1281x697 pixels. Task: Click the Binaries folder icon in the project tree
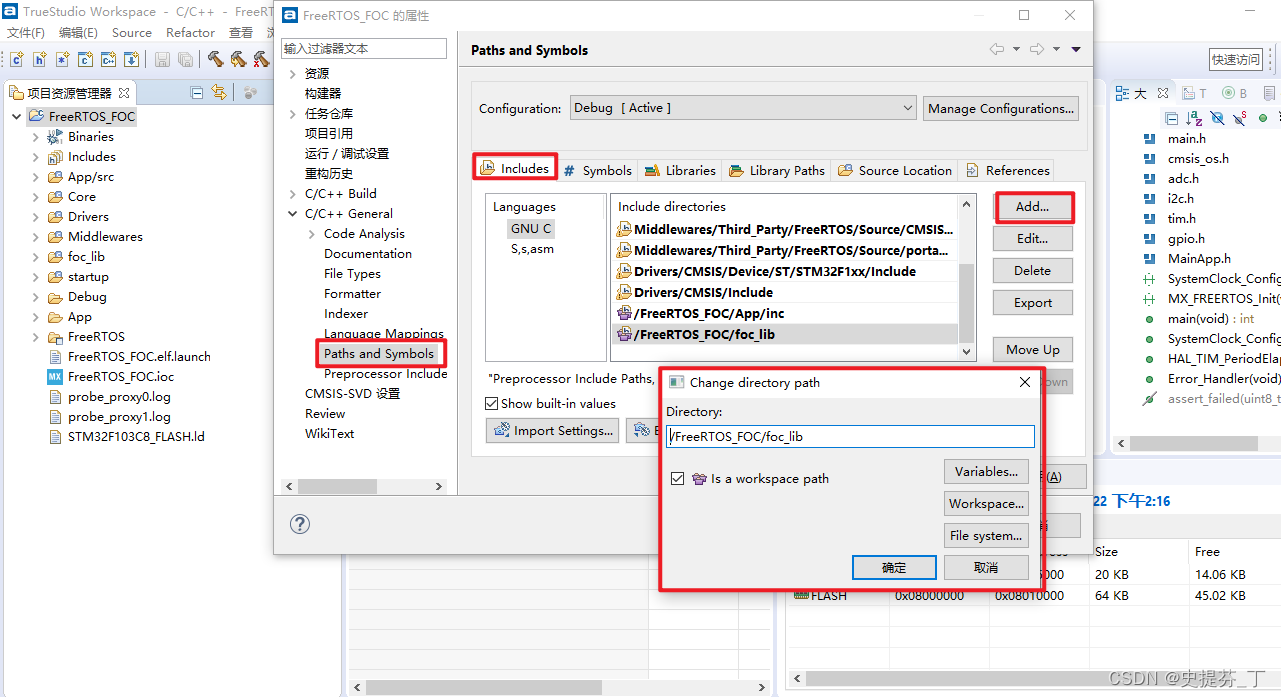coord(55,137)
